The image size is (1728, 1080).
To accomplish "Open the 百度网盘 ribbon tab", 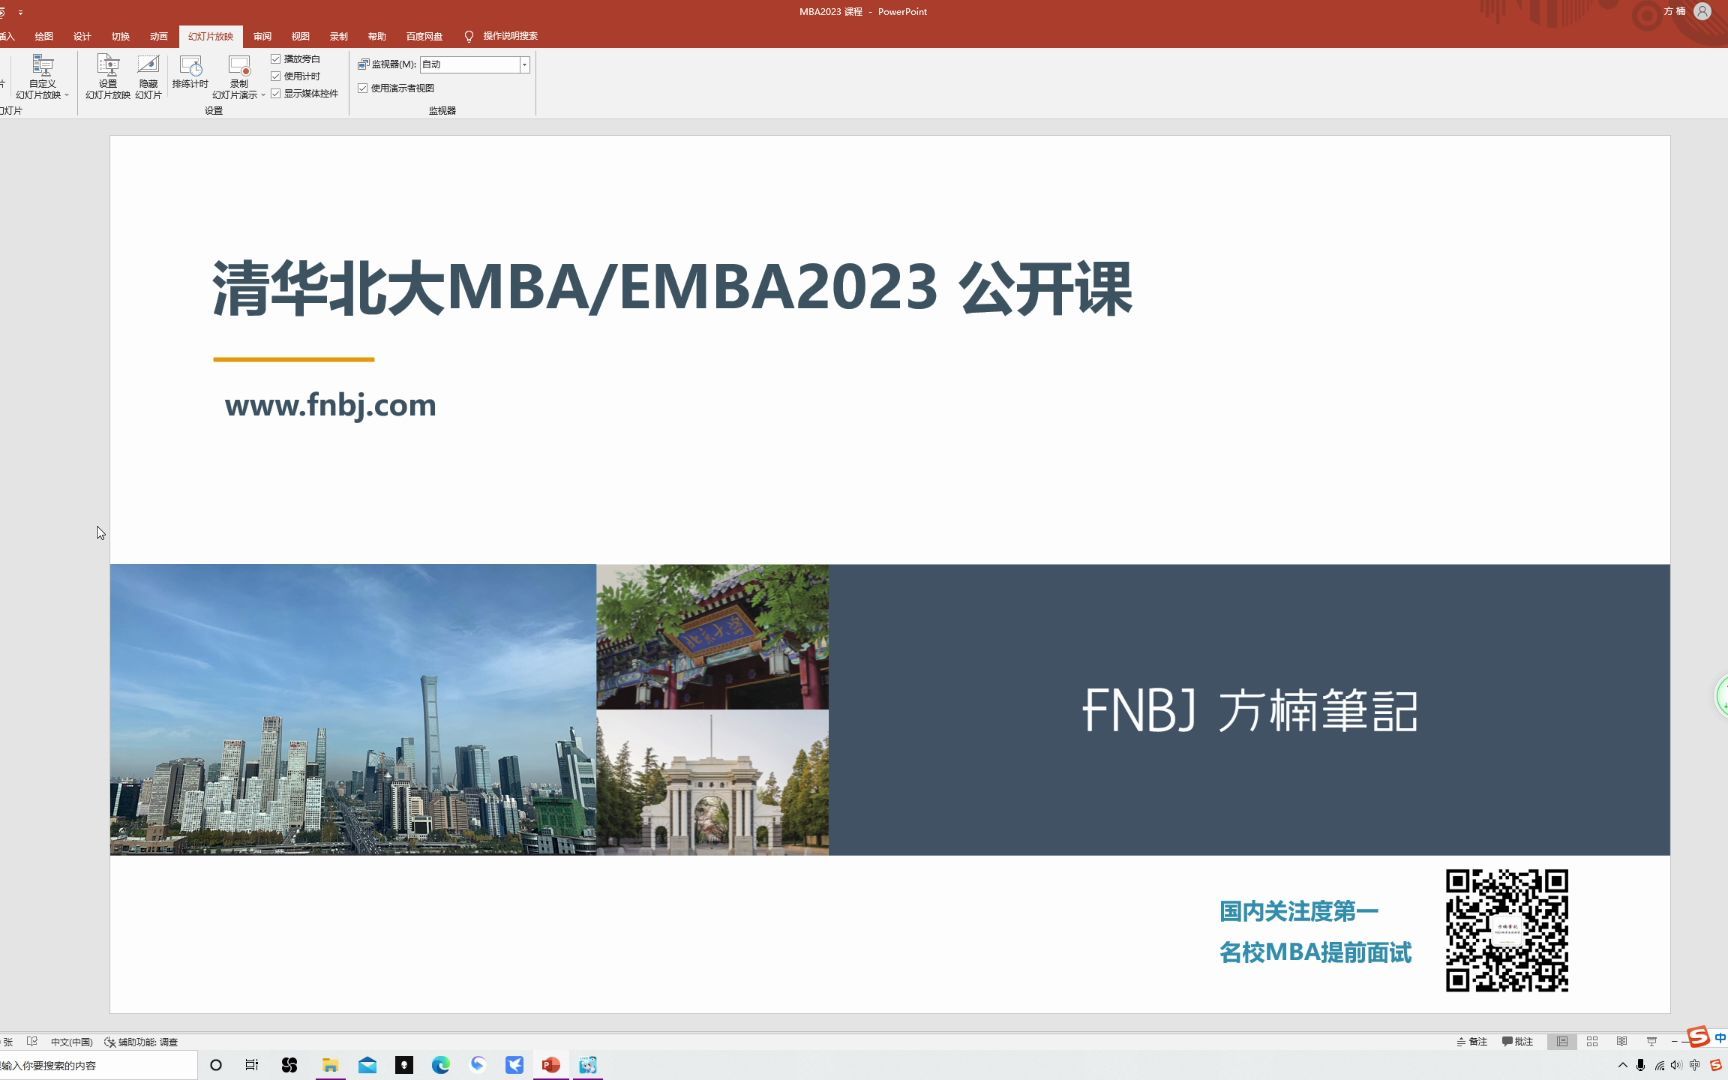I will (424, 36).
